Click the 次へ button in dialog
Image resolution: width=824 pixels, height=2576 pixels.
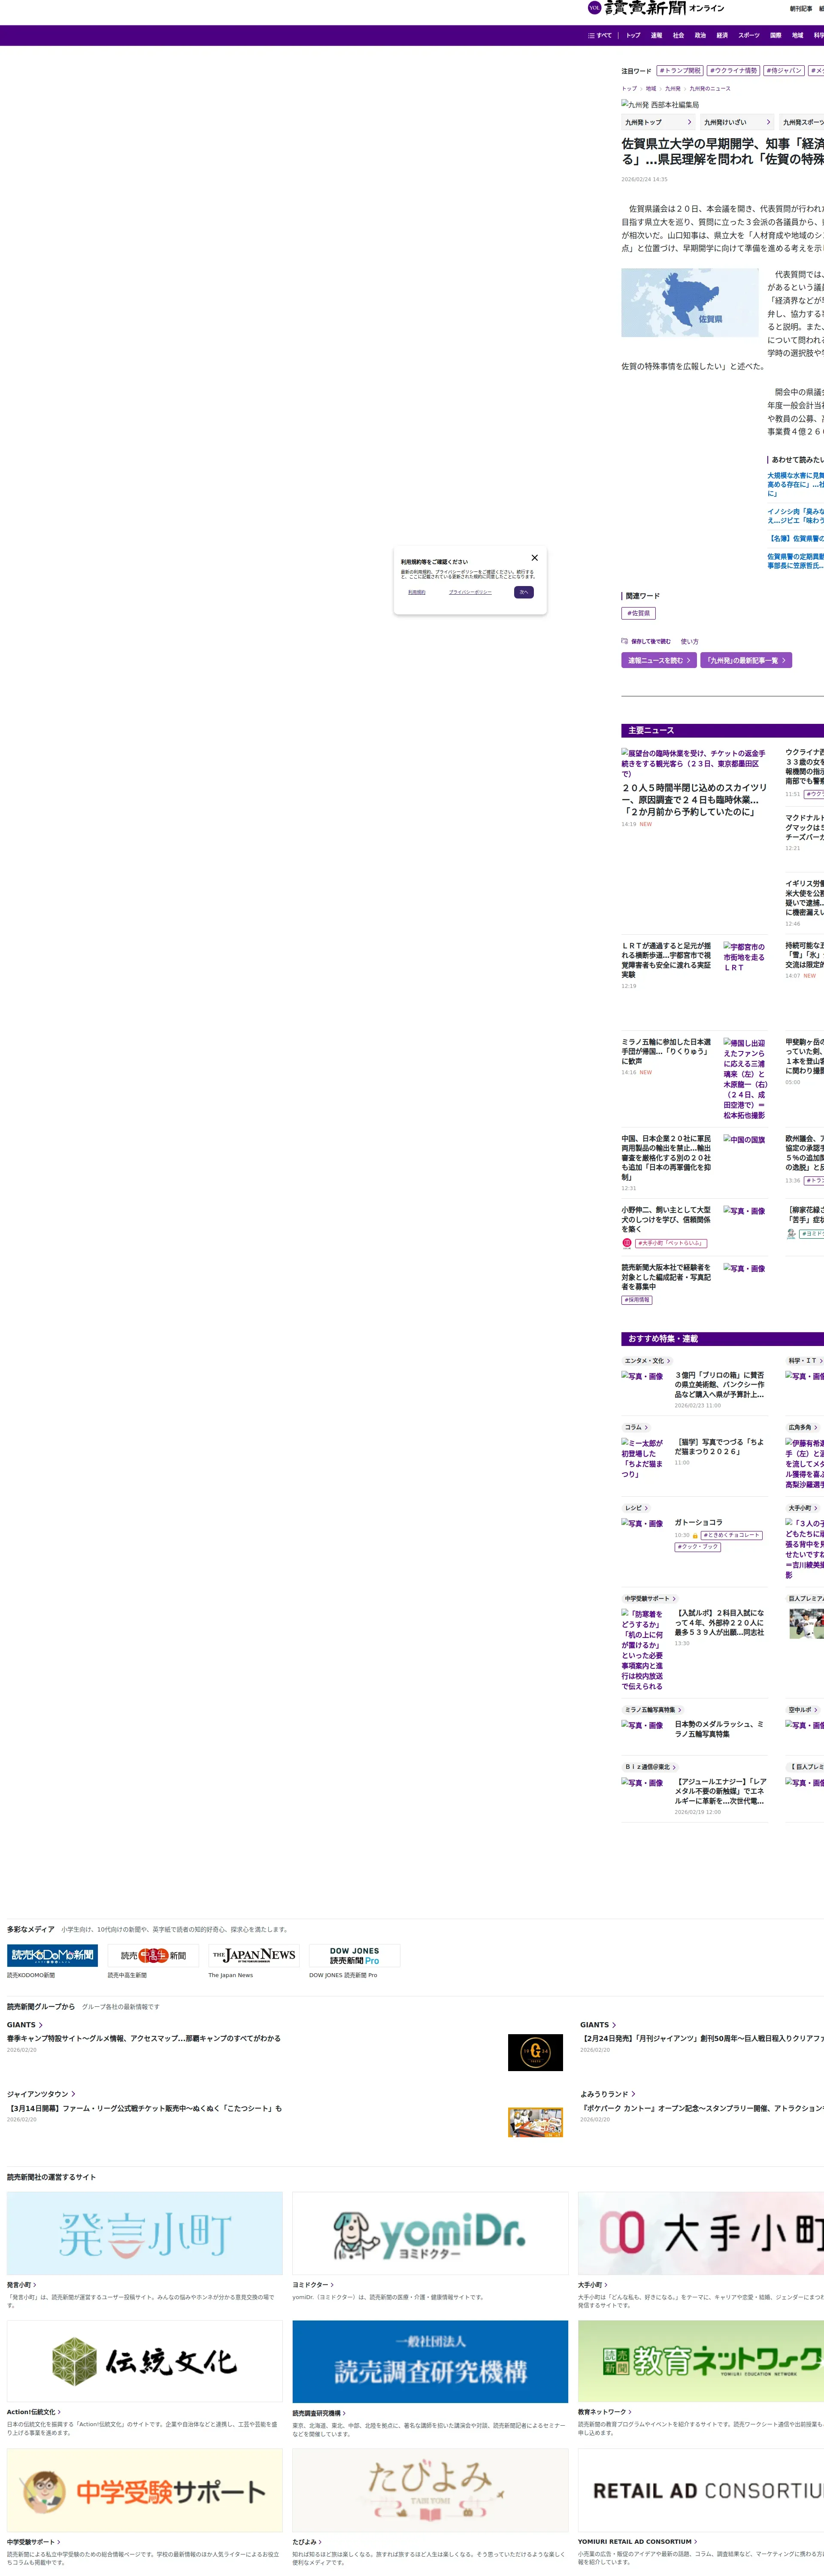(523, 592)
